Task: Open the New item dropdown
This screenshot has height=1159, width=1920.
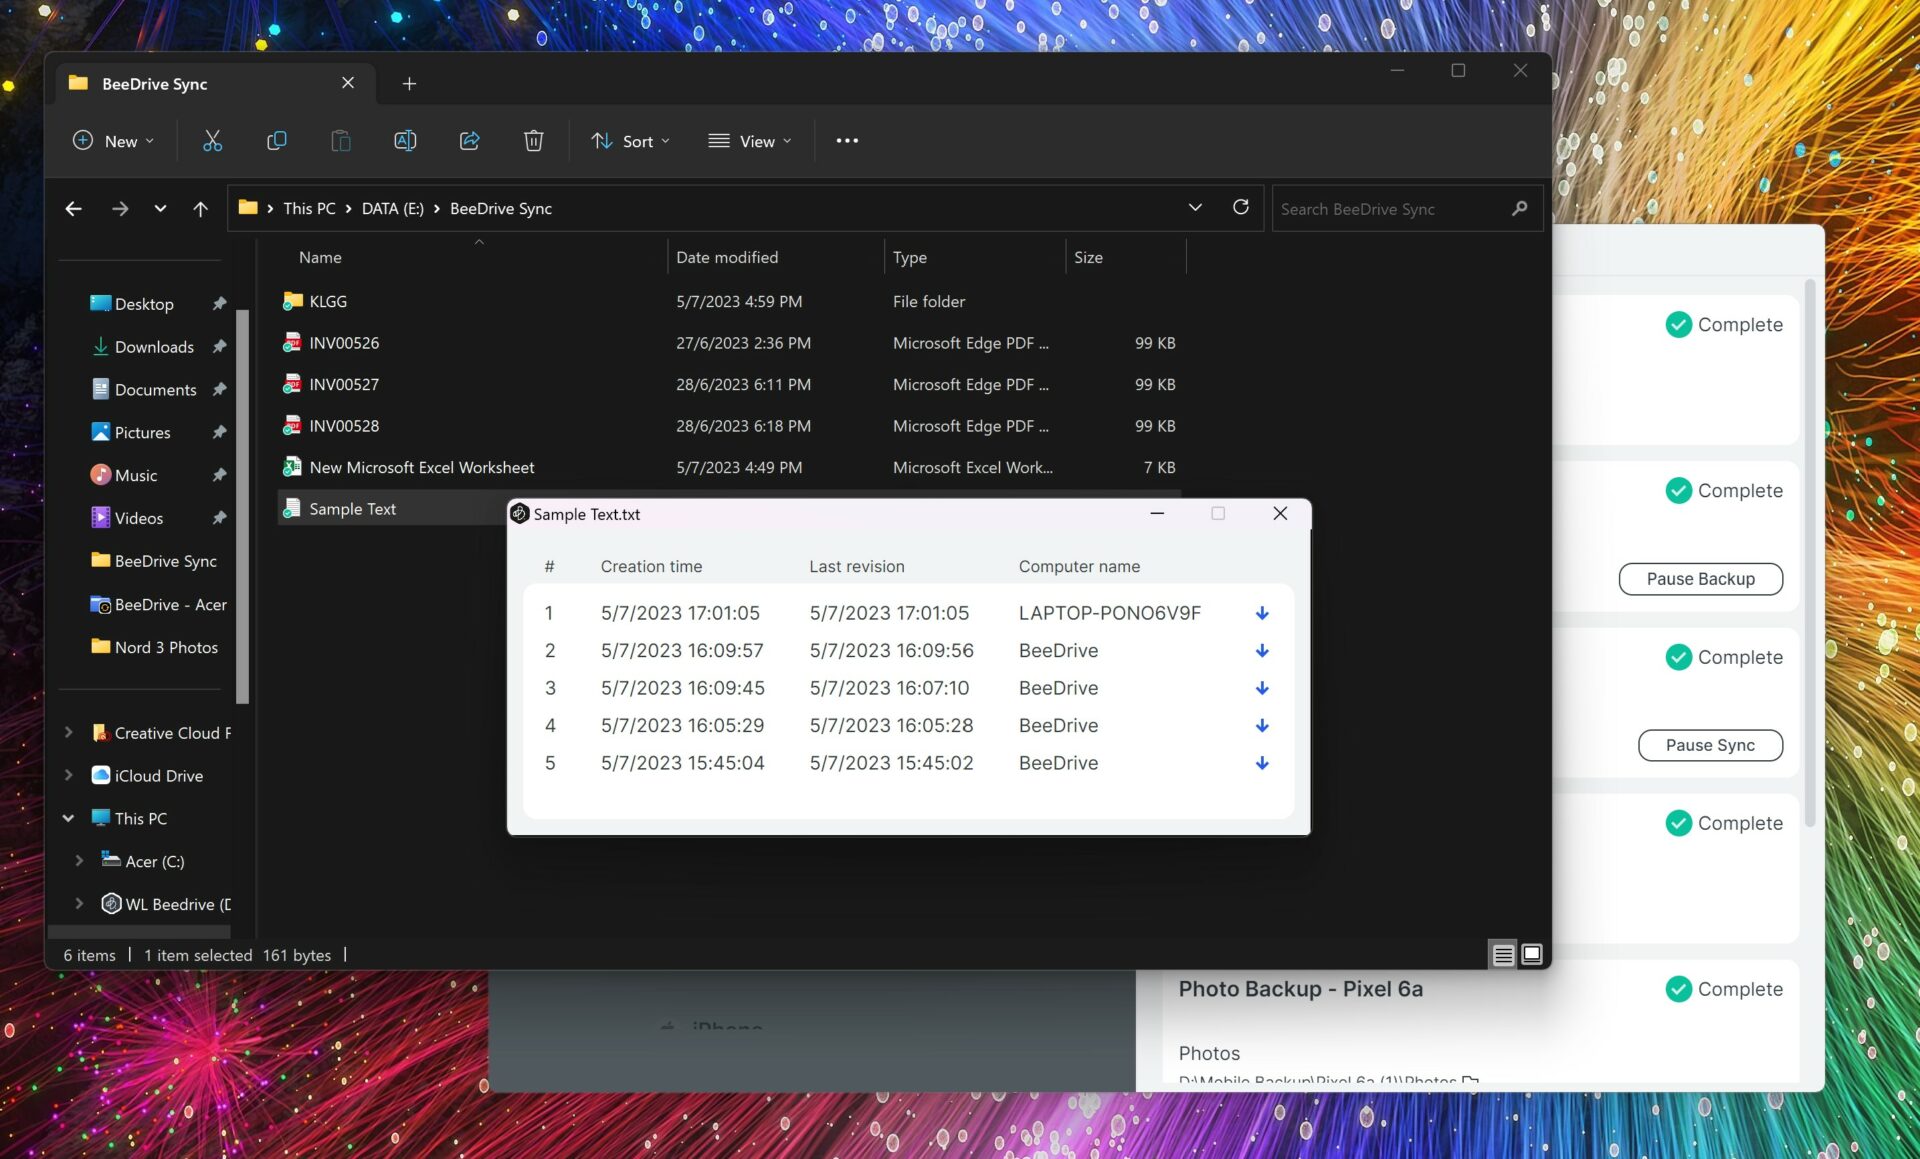Action: coord(113,141)
